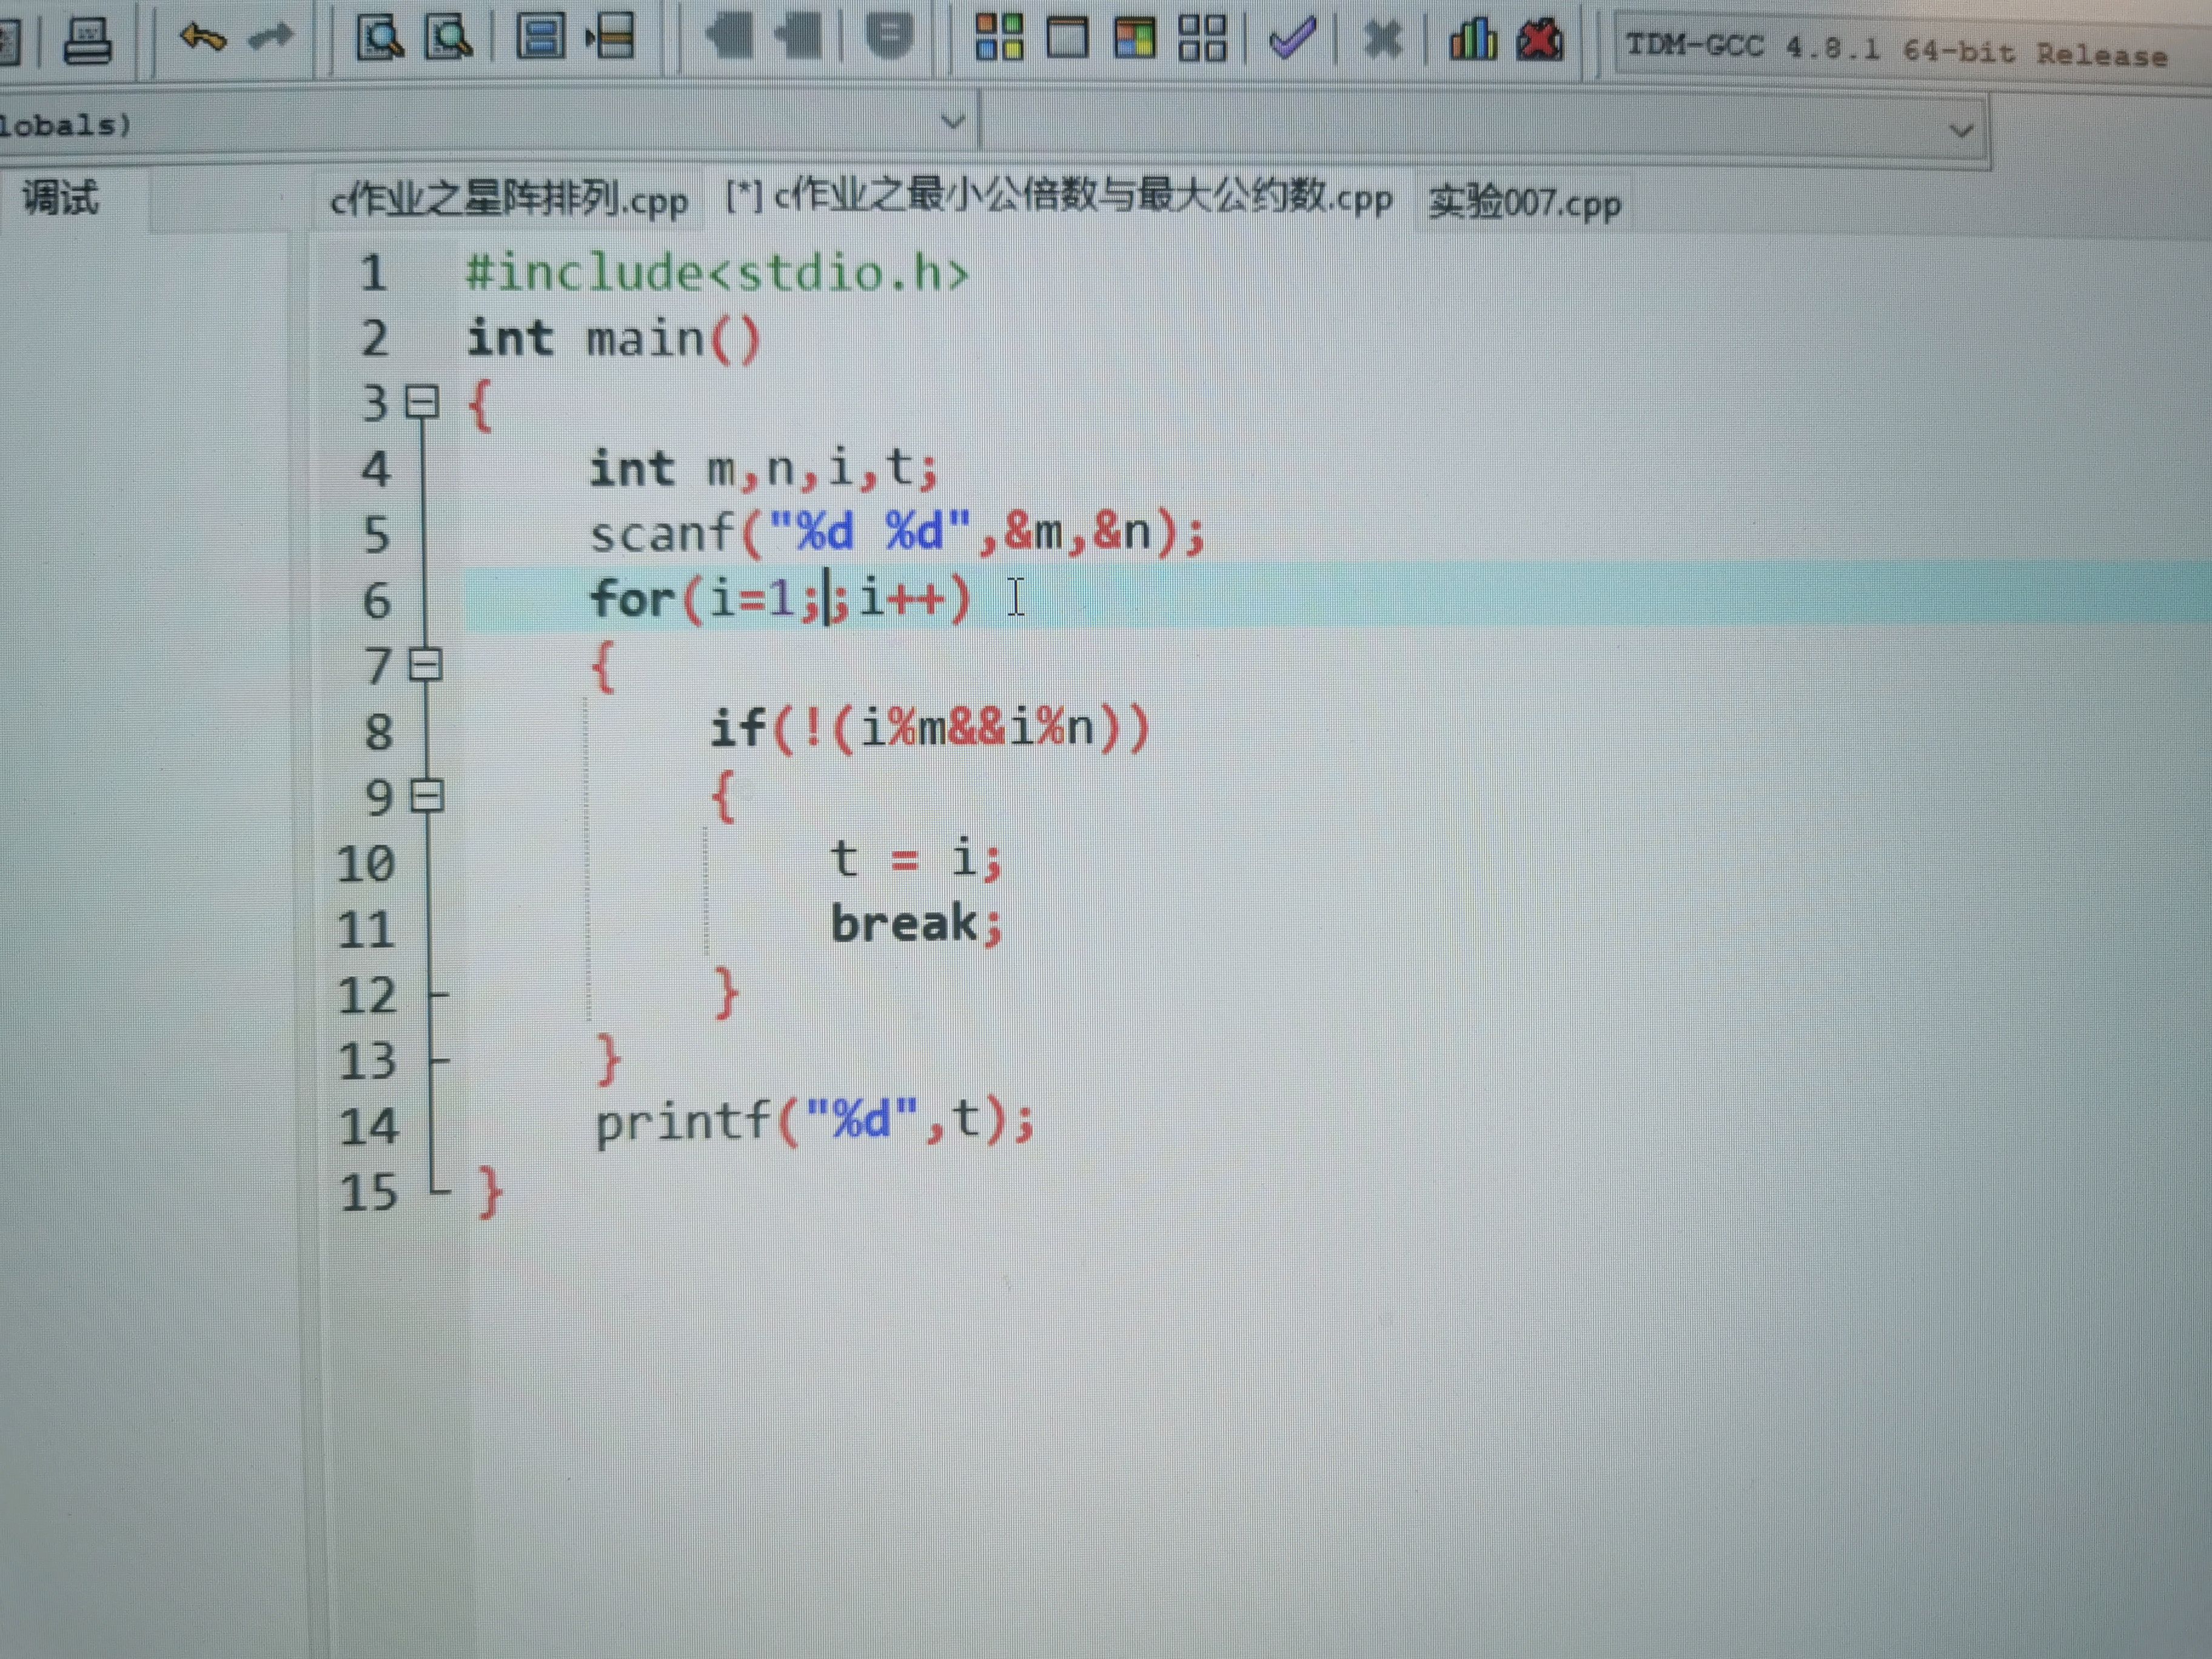Click line number 10 in gutter

[366, 863]
